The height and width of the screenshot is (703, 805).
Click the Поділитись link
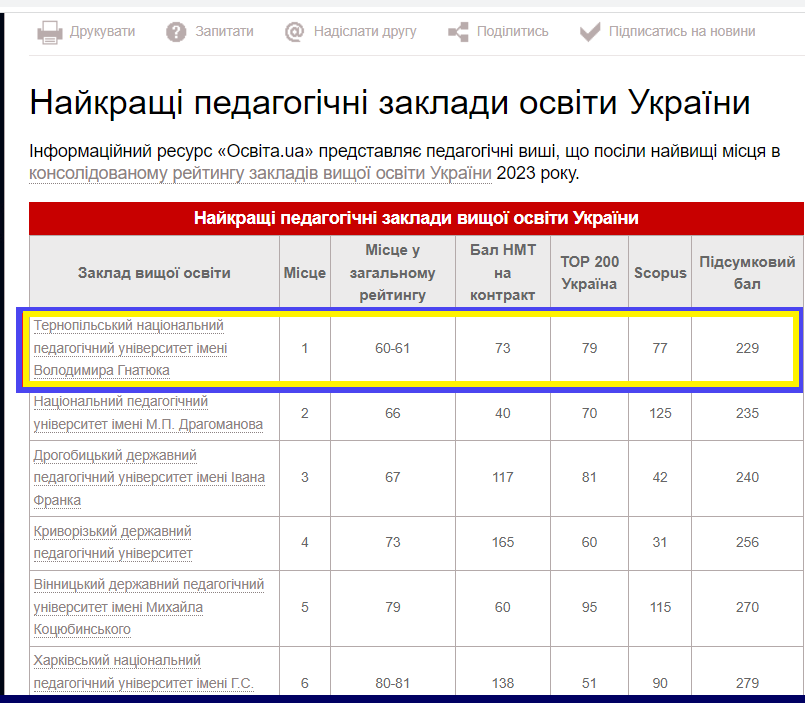[512, 32]
